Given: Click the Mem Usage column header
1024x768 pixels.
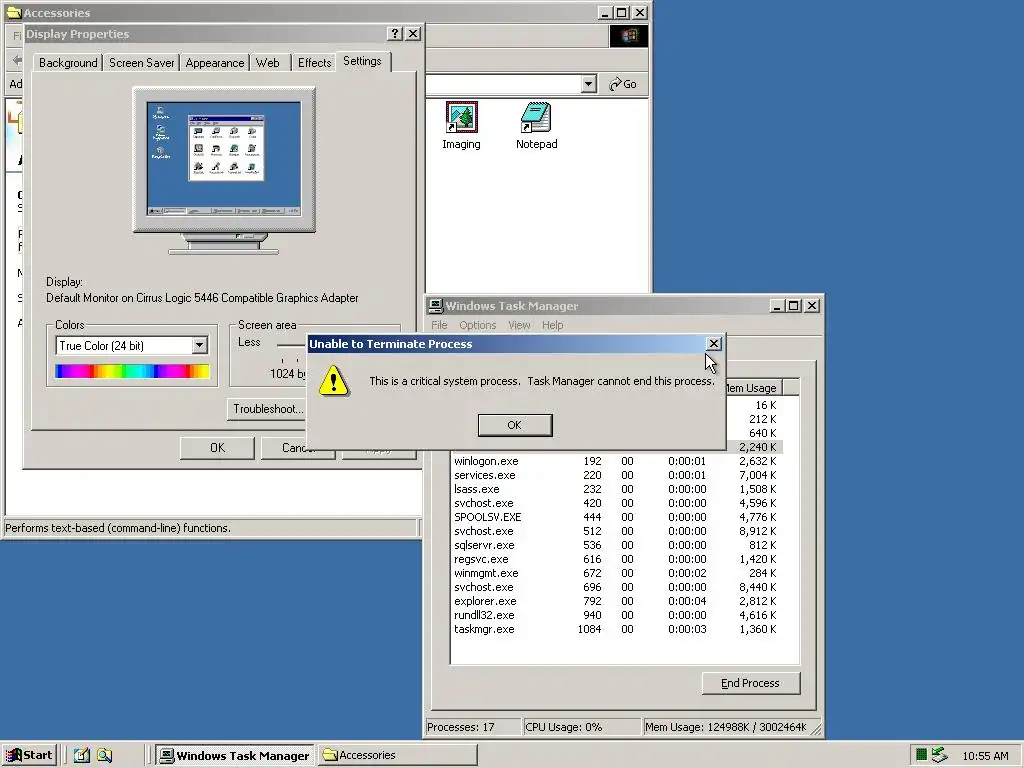Looking at the screenshot, I should point(753,388).
